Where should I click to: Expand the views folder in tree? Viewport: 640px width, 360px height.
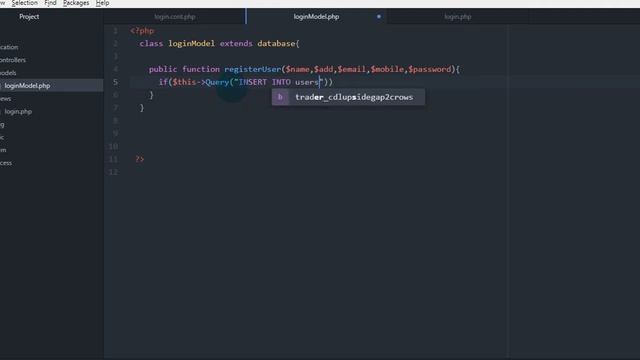click(5, 98)
